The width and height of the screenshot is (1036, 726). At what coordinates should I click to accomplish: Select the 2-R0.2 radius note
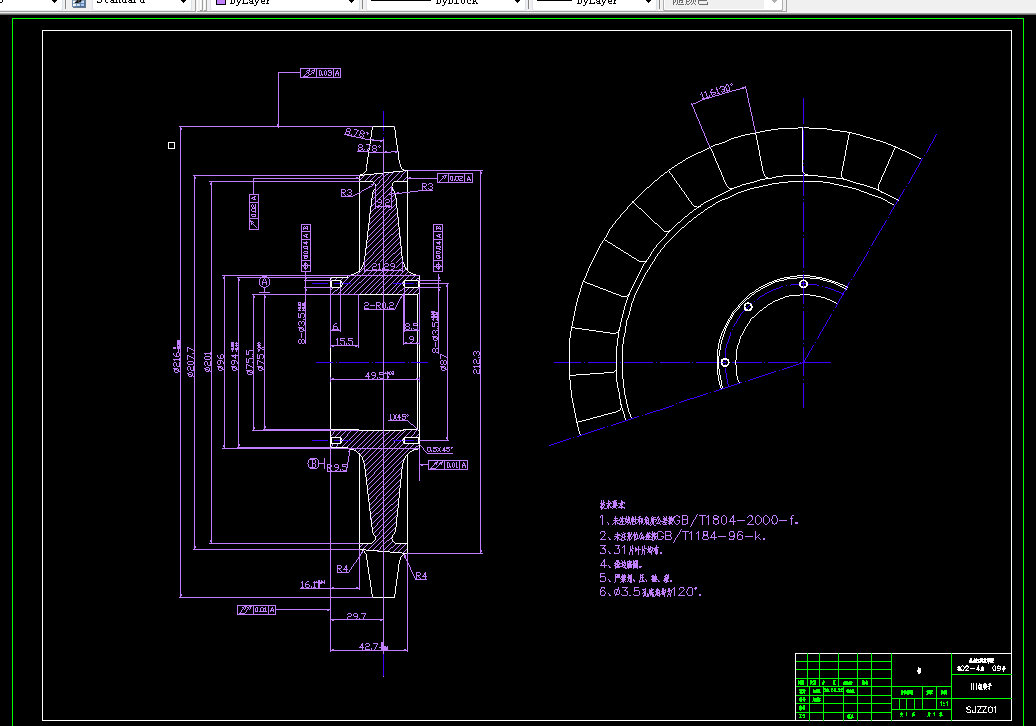click(x=379, y=305)
